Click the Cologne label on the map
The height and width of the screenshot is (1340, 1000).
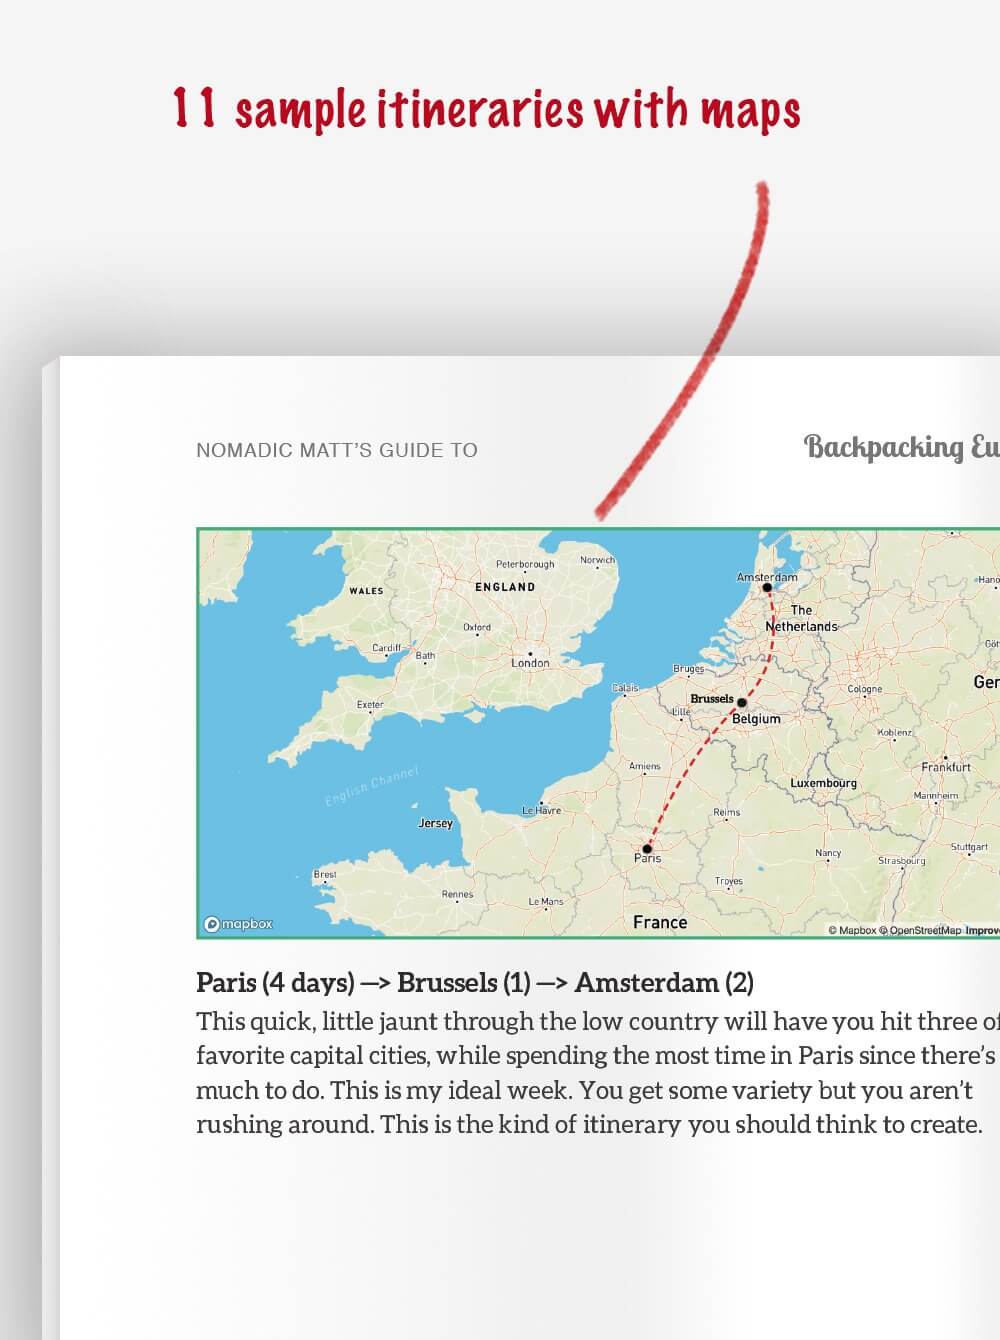coord(864,689)
